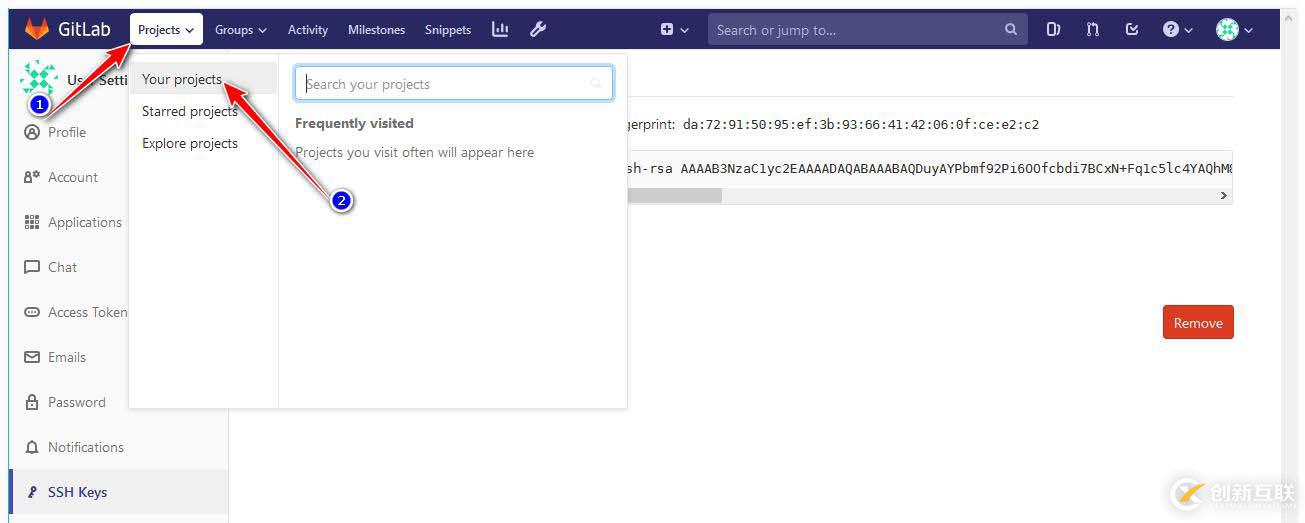Open the Groups dropdown menu
Viewport: 1305px width, 523px height.
(x=241, y=29)
